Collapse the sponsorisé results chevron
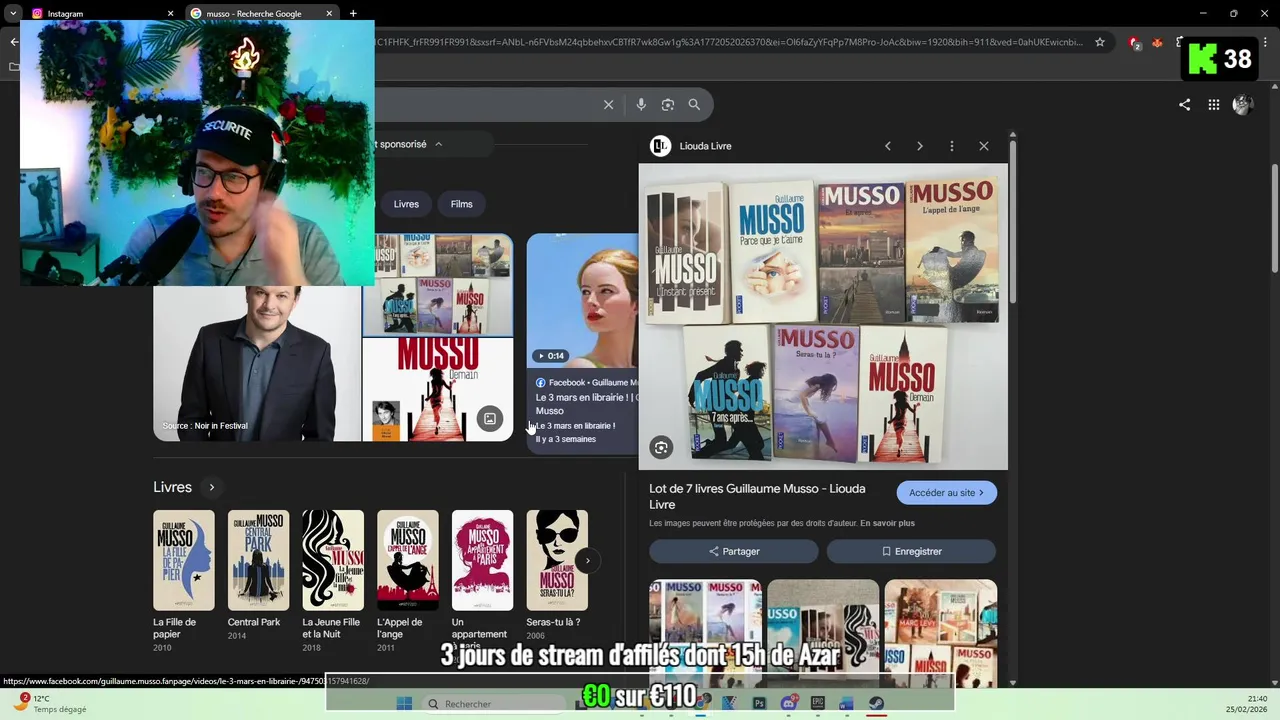The image size is (1280, 720). [x=438, y=144]
